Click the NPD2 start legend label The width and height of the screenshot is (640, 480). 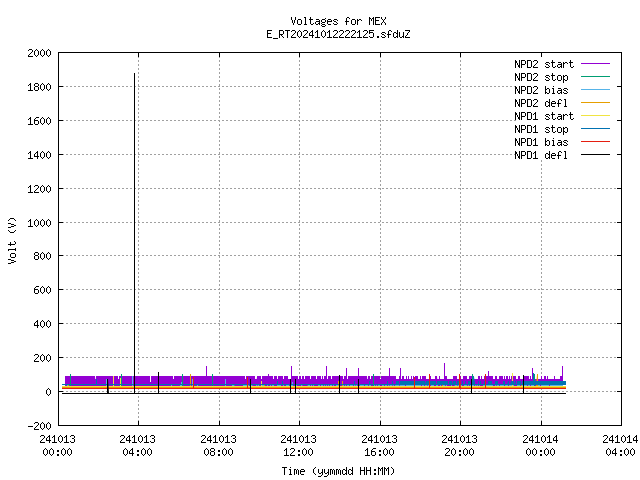coord(544,64)
